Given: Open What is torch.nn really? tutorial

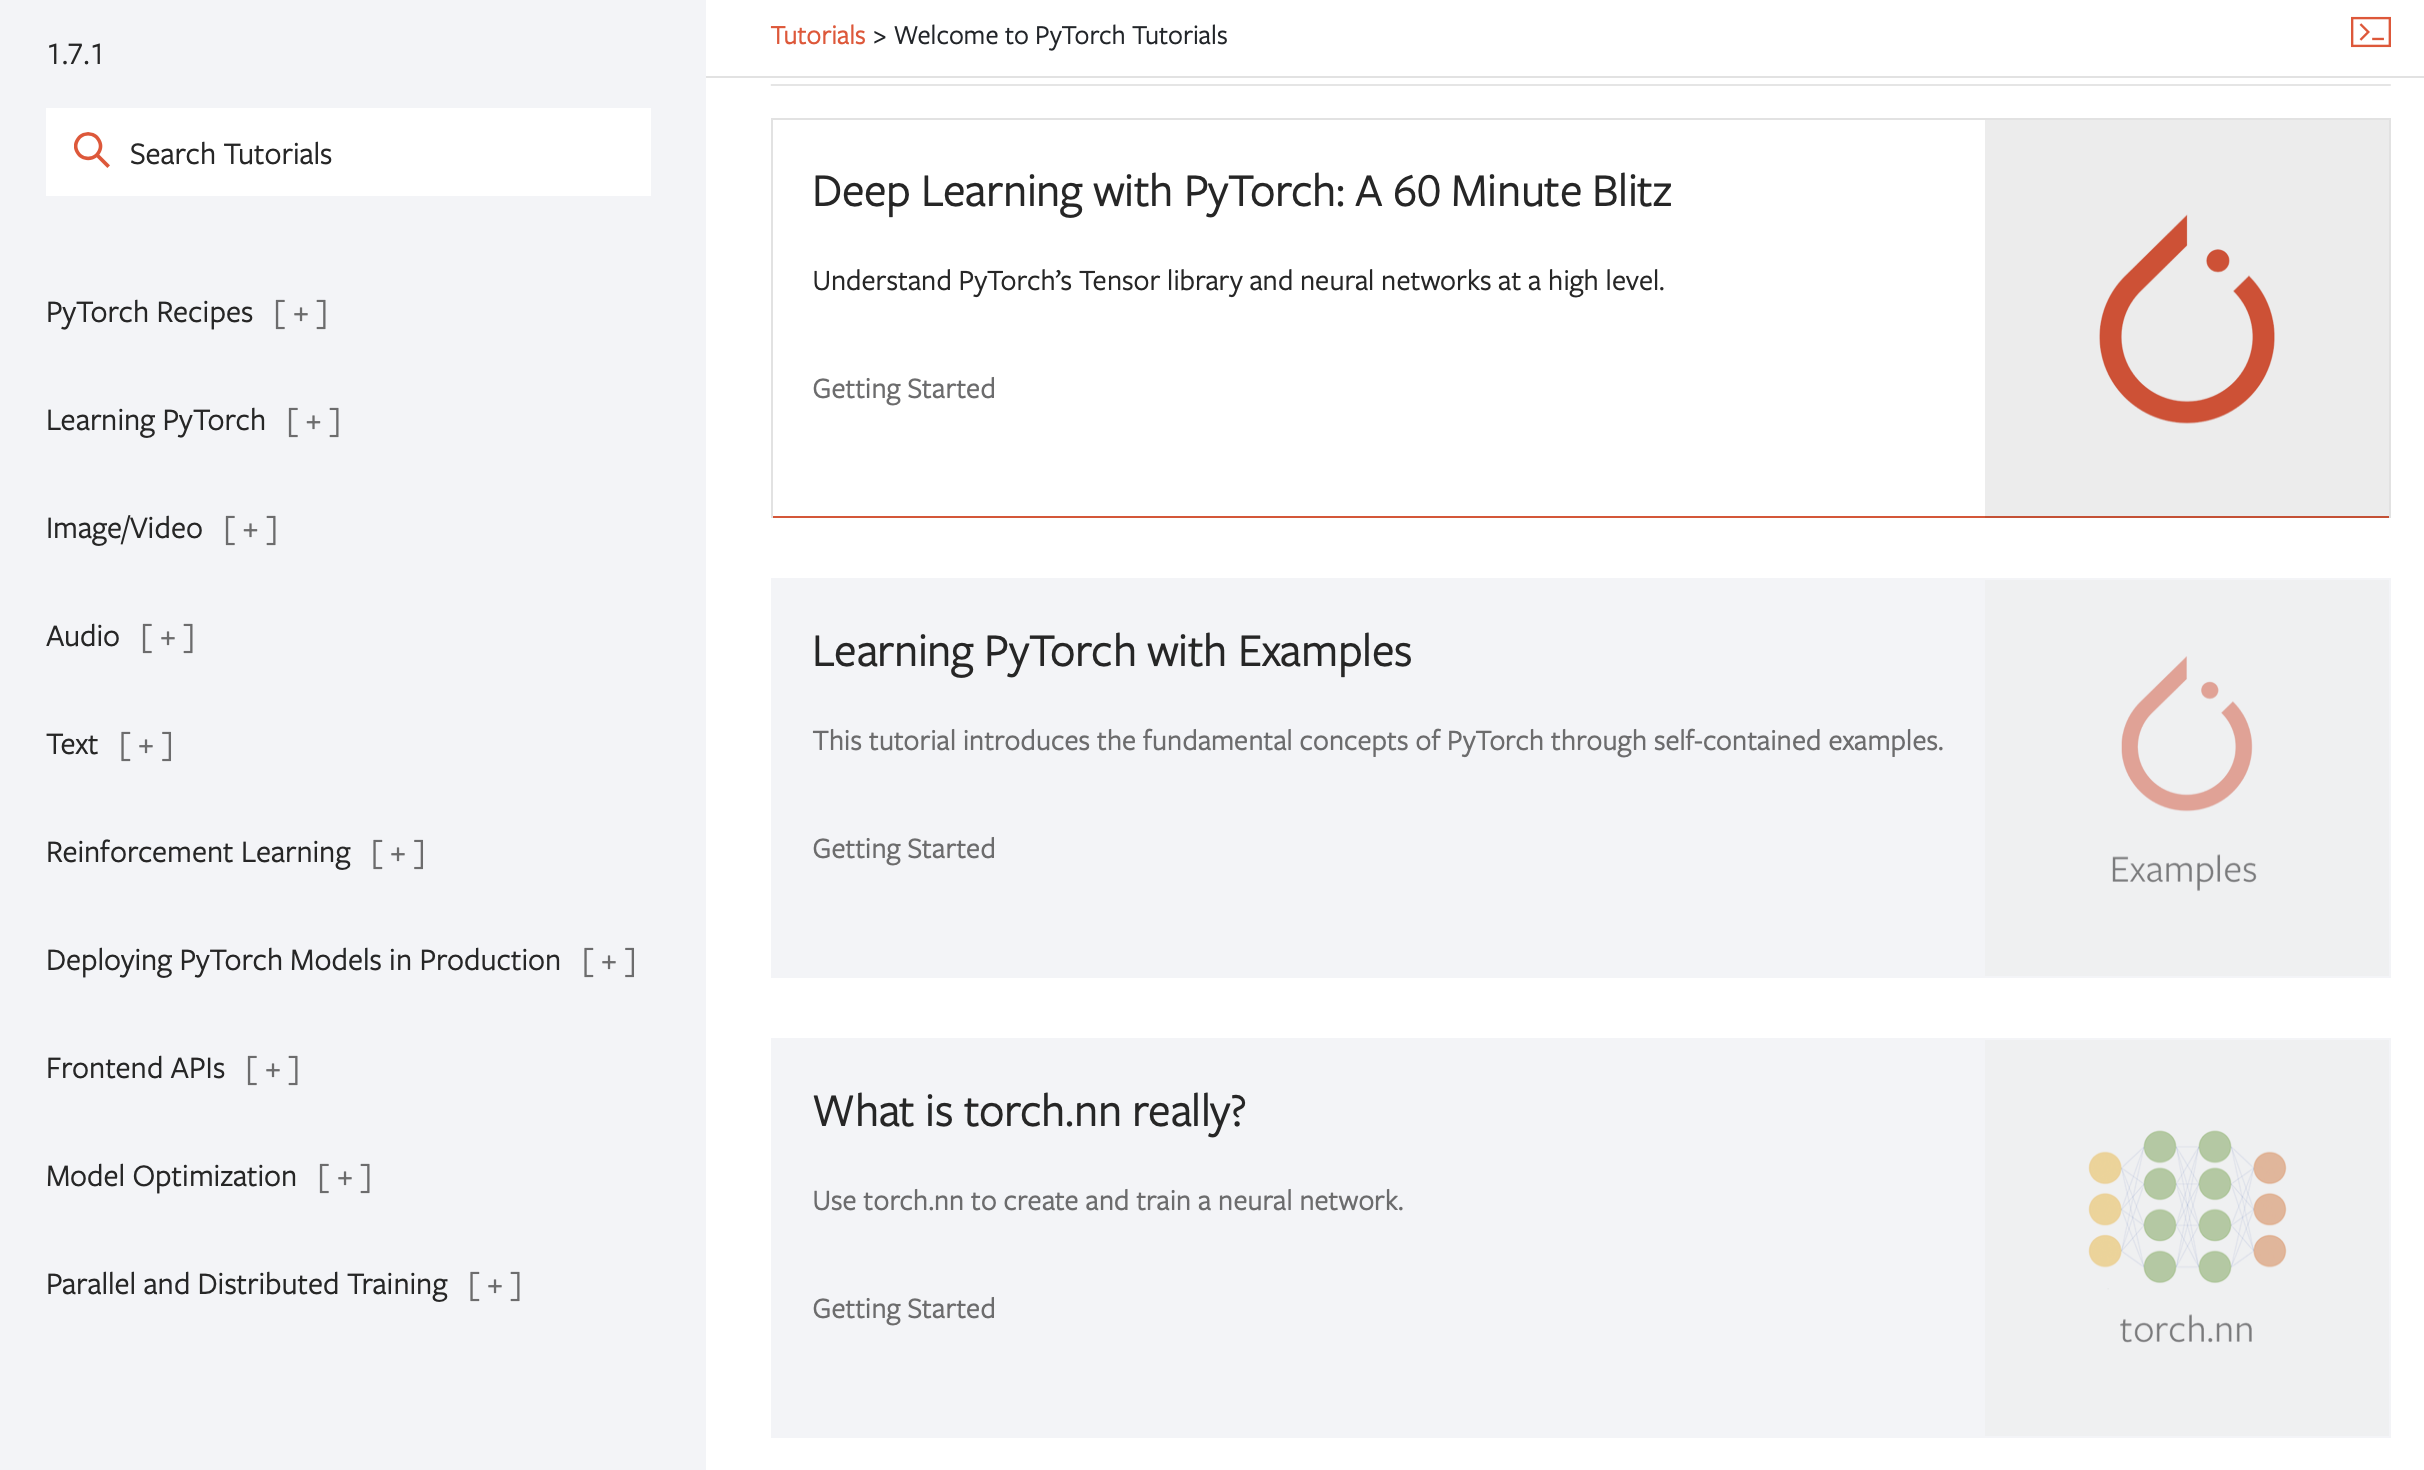Looking at the screenshot, I should click(x=1029, y=1111).
